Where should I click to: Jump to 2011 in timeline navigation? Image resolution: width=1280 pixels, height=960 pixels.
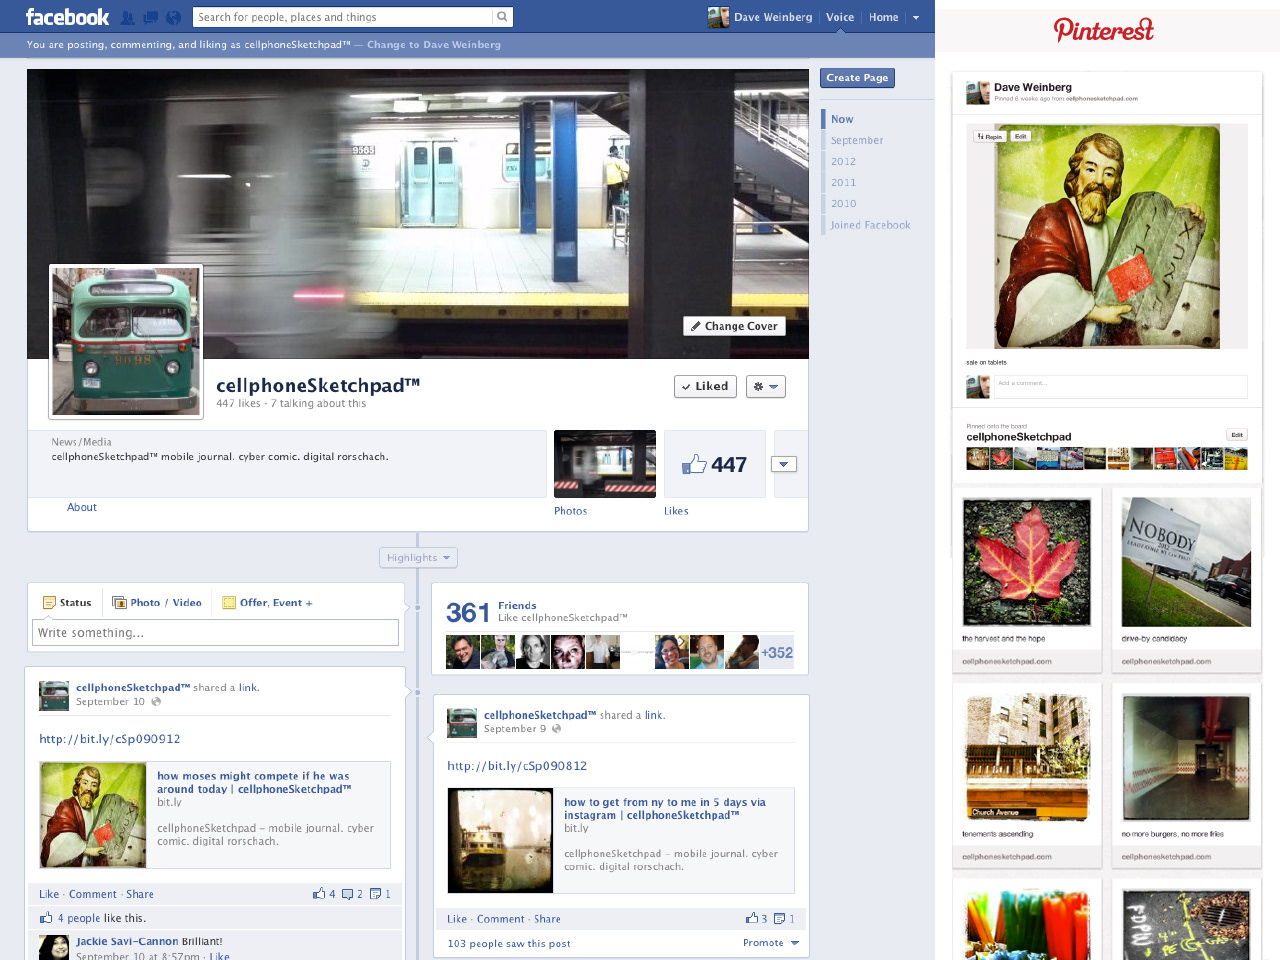(x=843, y=182)
